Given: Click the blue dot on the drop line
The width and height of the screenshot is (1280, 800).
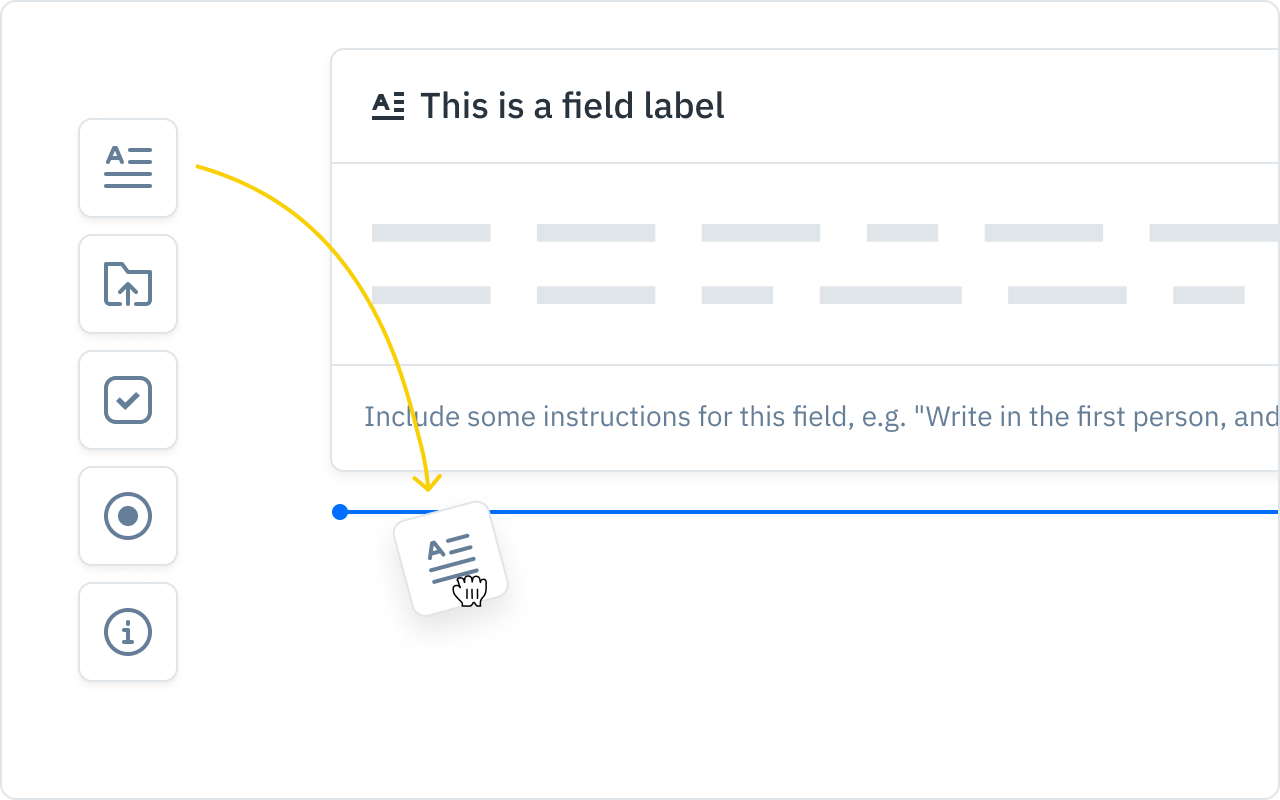Looking at the screenshot, I should coord(340,512).
